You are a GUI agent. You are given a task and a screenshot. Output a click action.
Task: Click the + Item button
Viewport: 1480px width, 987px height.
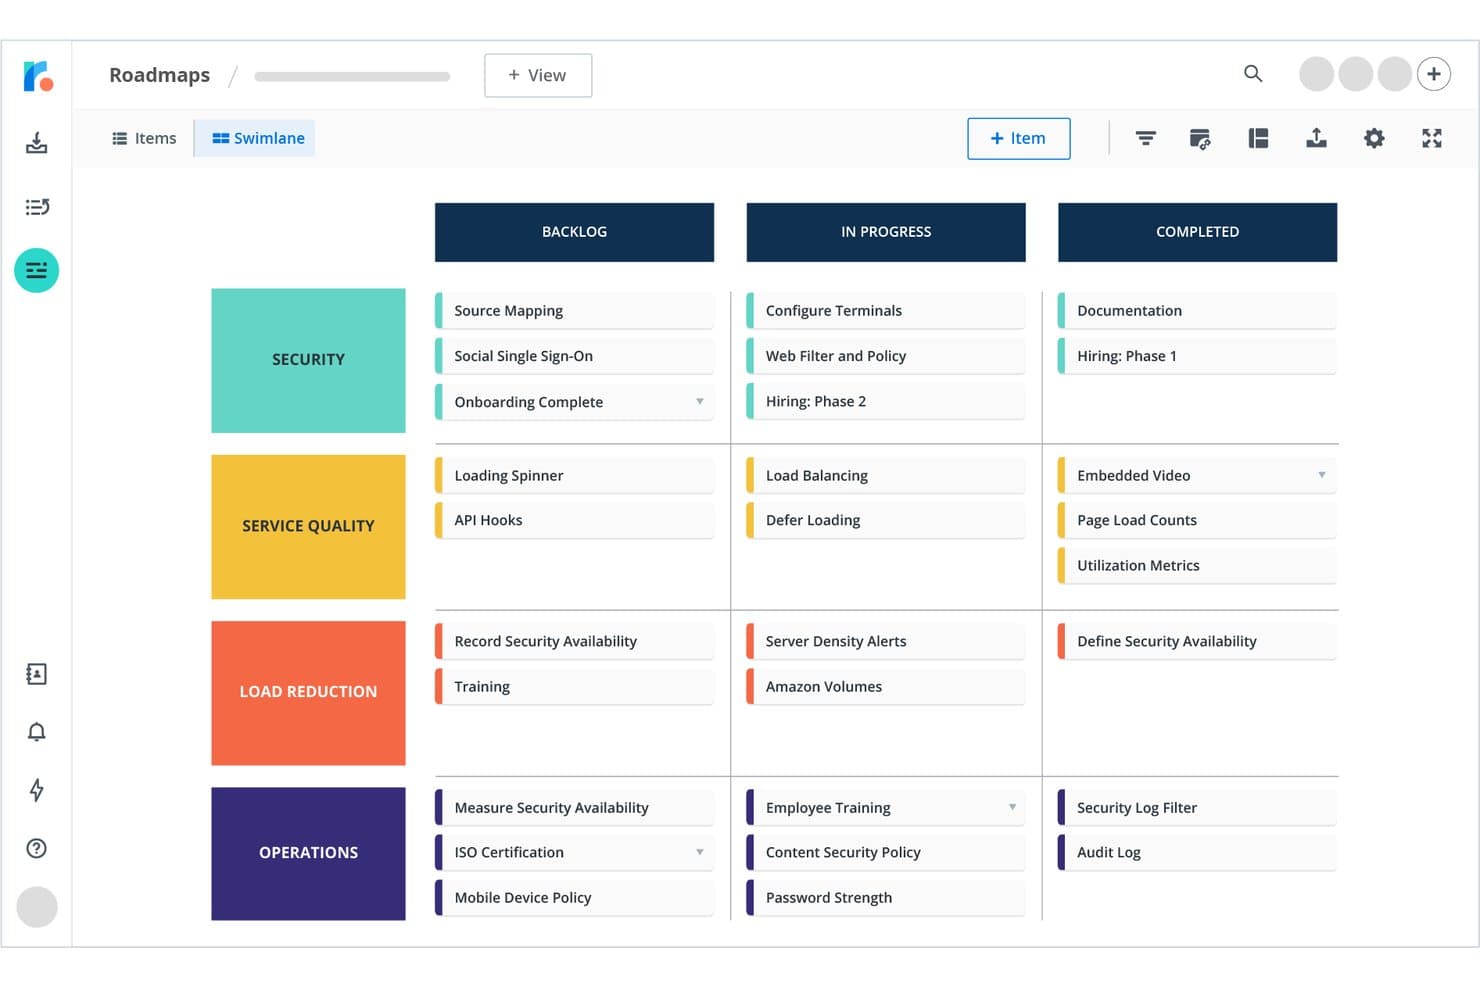[x=1018, y=138]
